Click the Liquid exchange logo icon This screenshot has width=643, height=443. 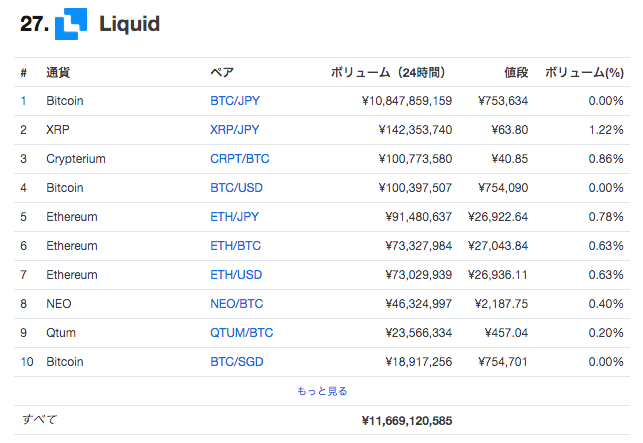71,24
